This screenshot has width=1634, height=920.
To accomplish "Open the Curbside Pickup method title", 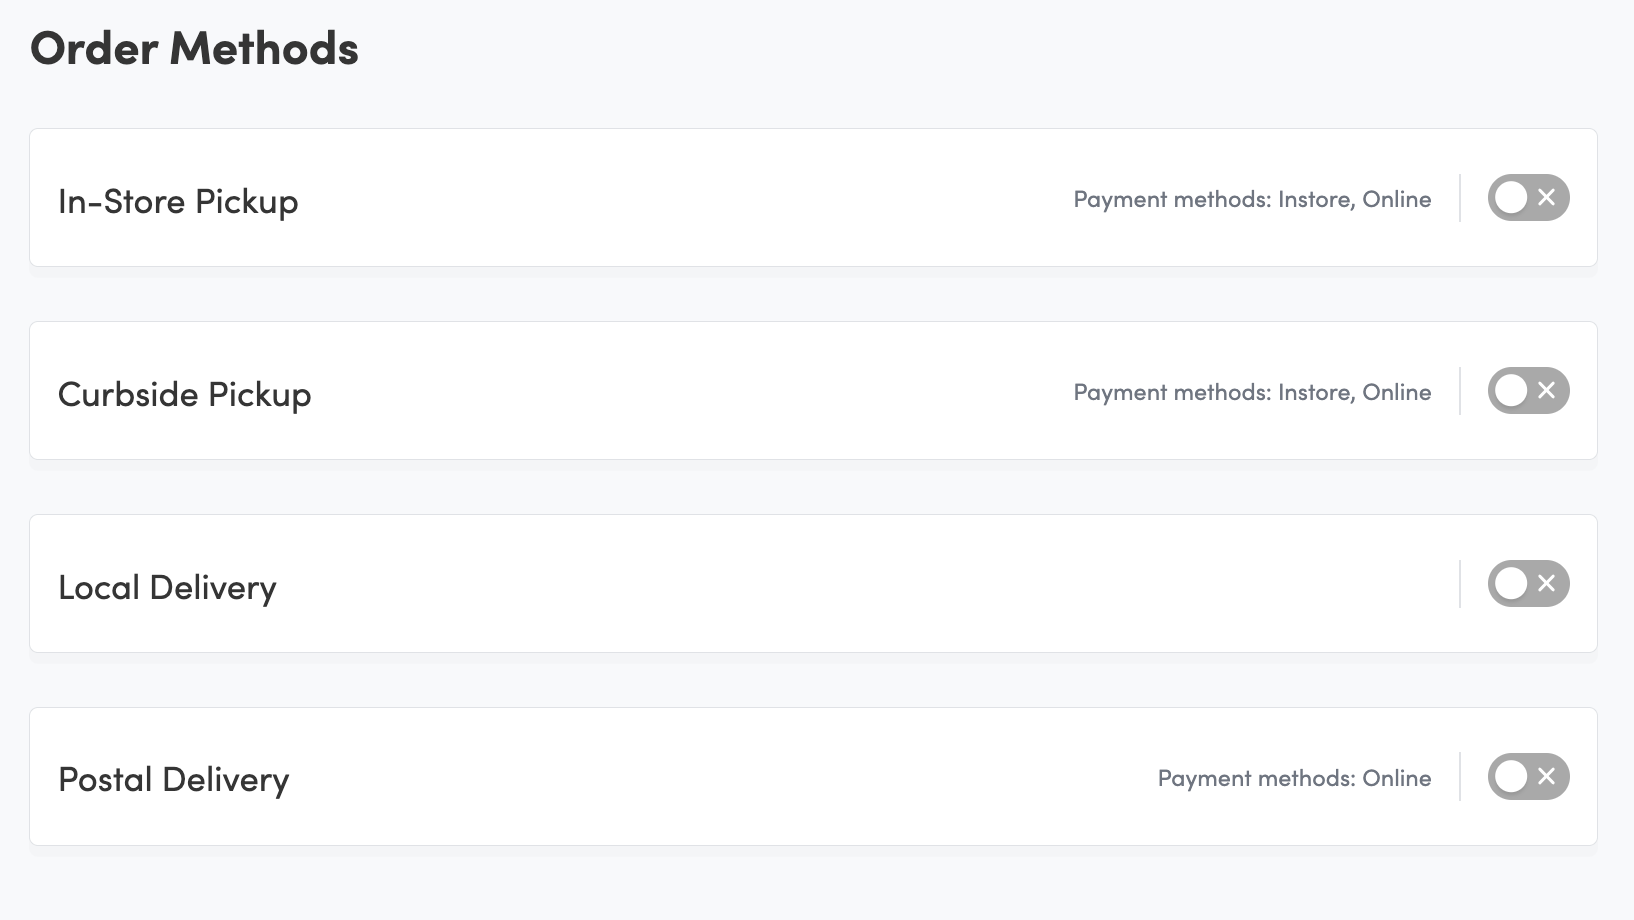I will point(185,394).
